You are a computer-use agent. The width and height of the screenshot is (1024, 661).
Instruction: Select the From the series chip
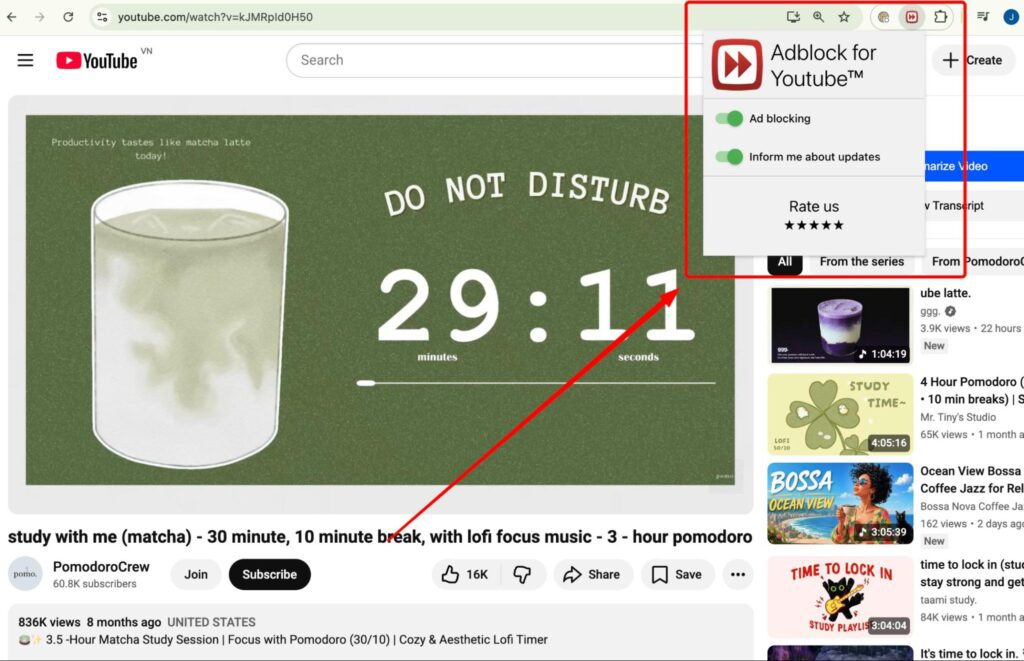tap(862, 261)
